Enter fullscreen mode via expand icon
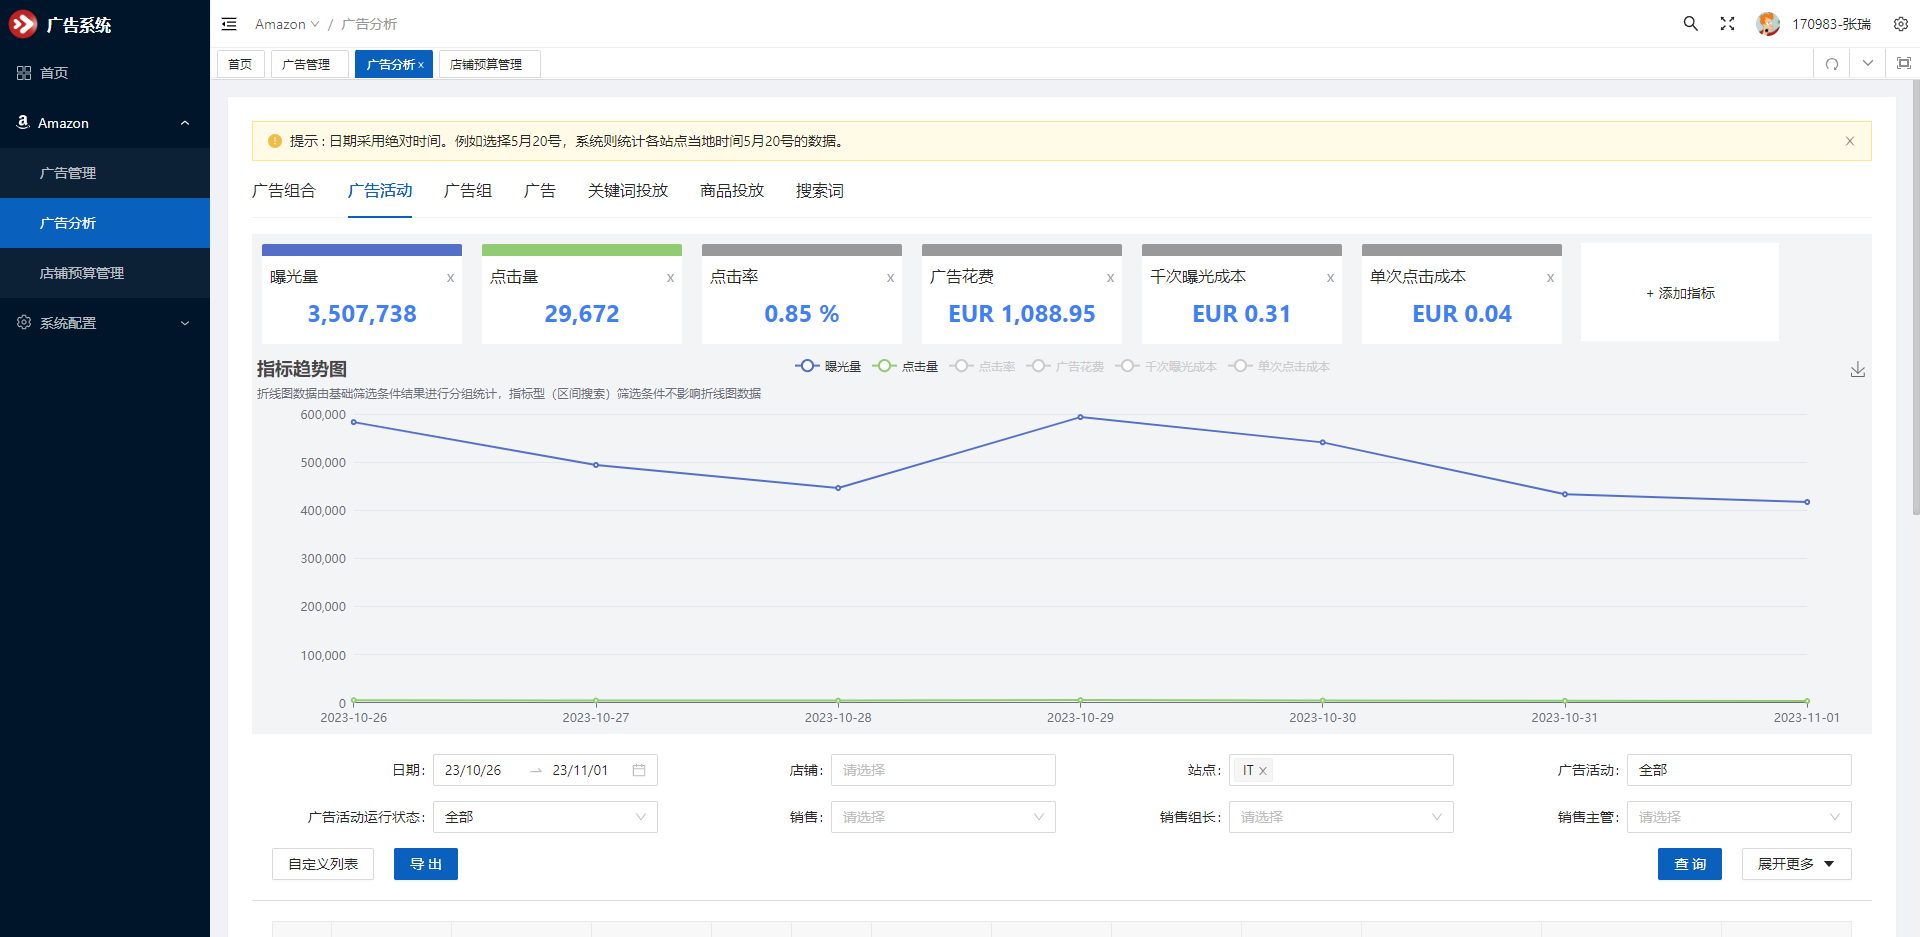The image size is (1920, 937). [x=1727, y=24]
